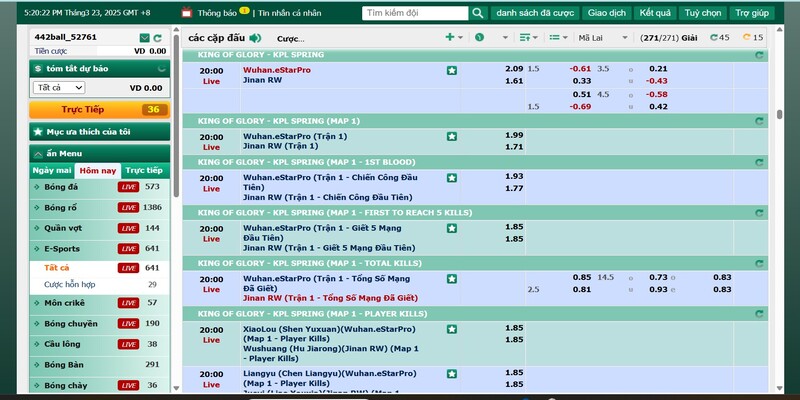The width and height of the screenshot is (800, 400).
Task: Open the list view dropdown in toolbar
Action: tap(559, 37)
